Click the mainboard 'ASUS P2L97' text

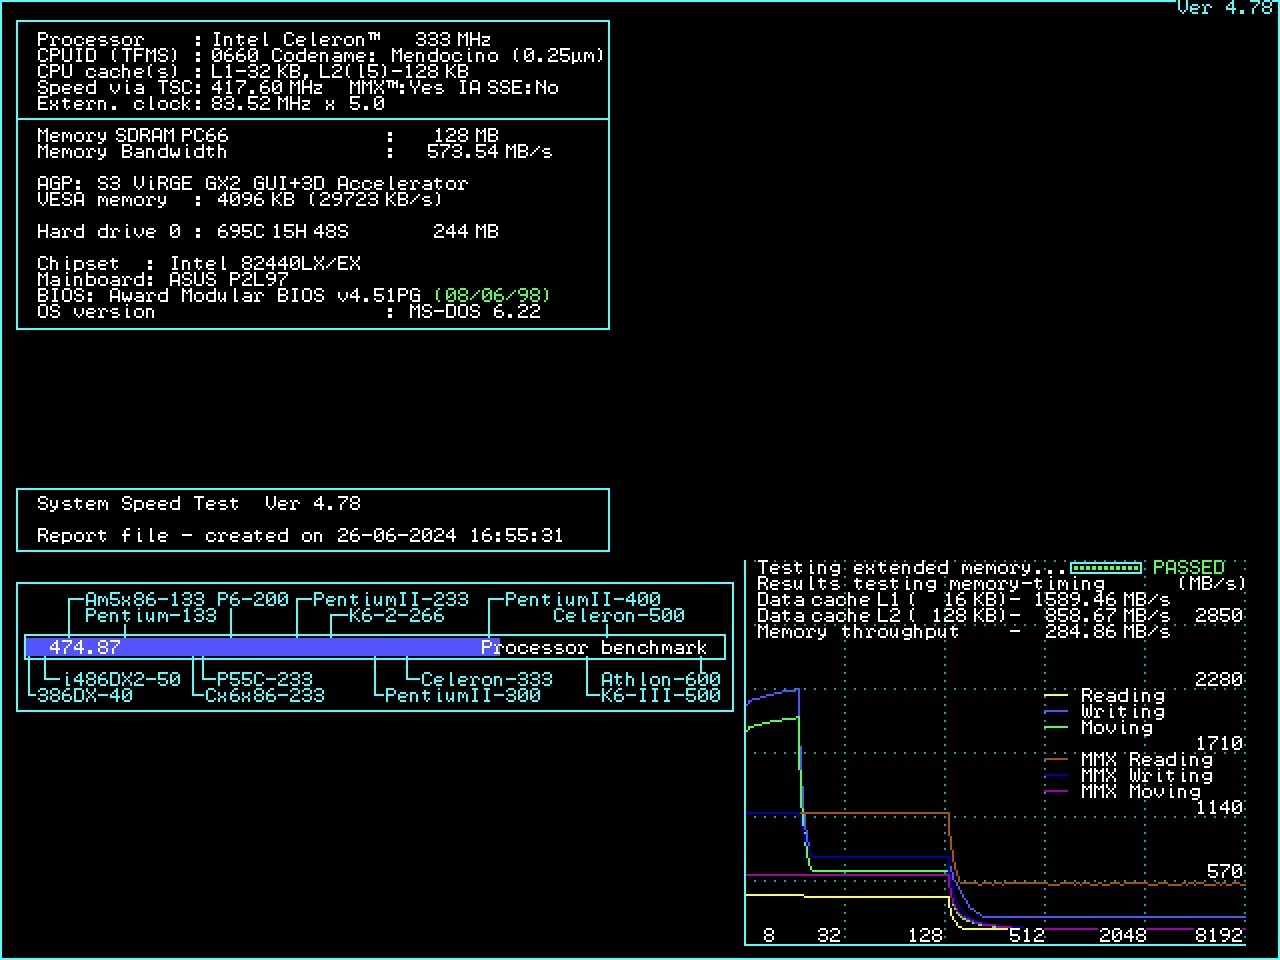(229, 280)
